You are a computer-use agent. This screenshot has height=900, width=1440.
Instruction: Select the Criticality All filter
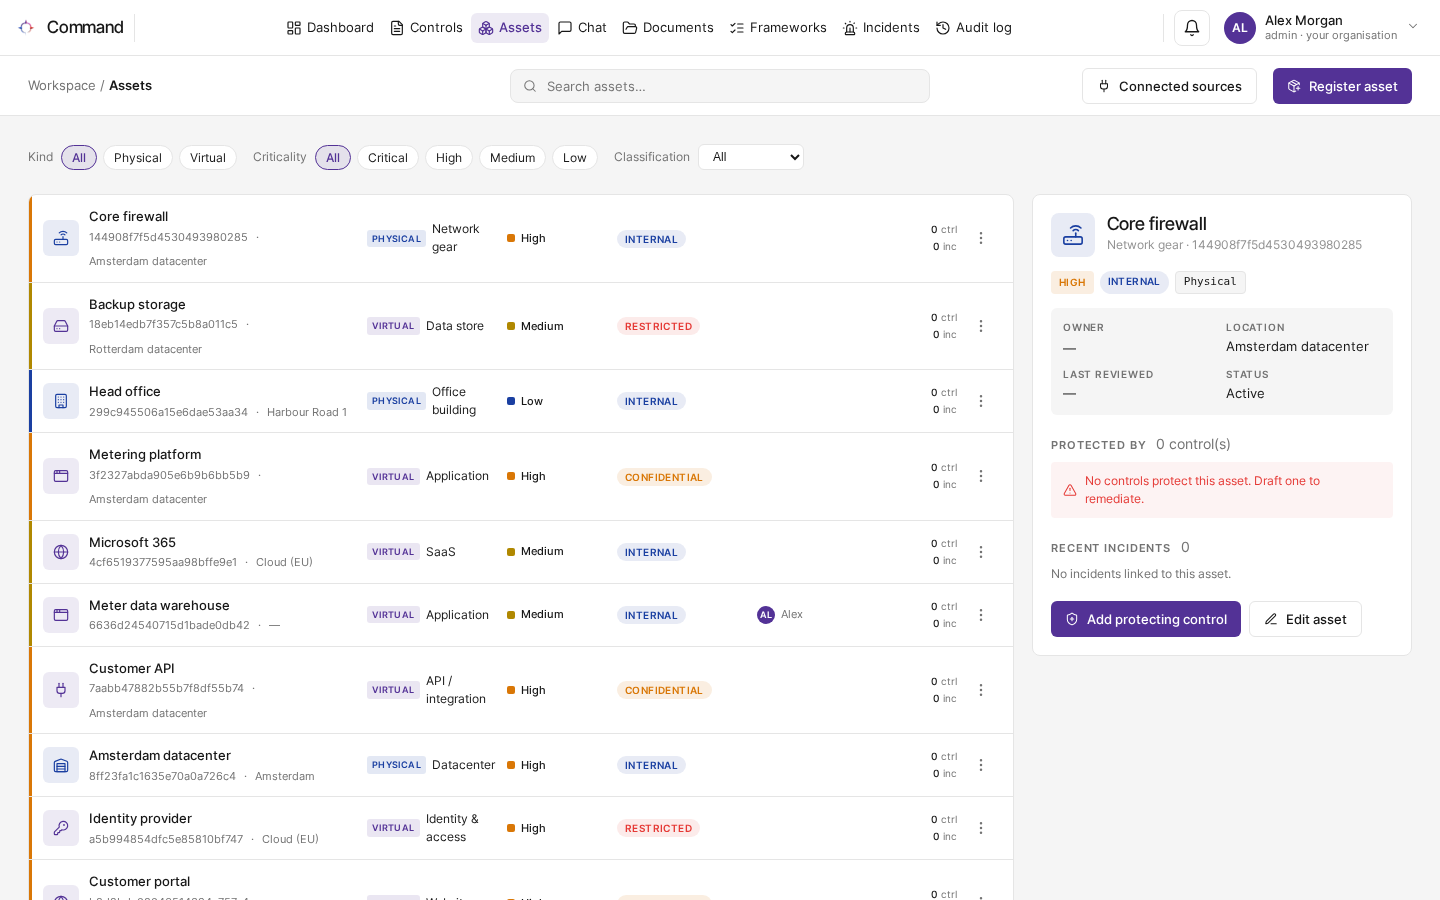[333, 158]
